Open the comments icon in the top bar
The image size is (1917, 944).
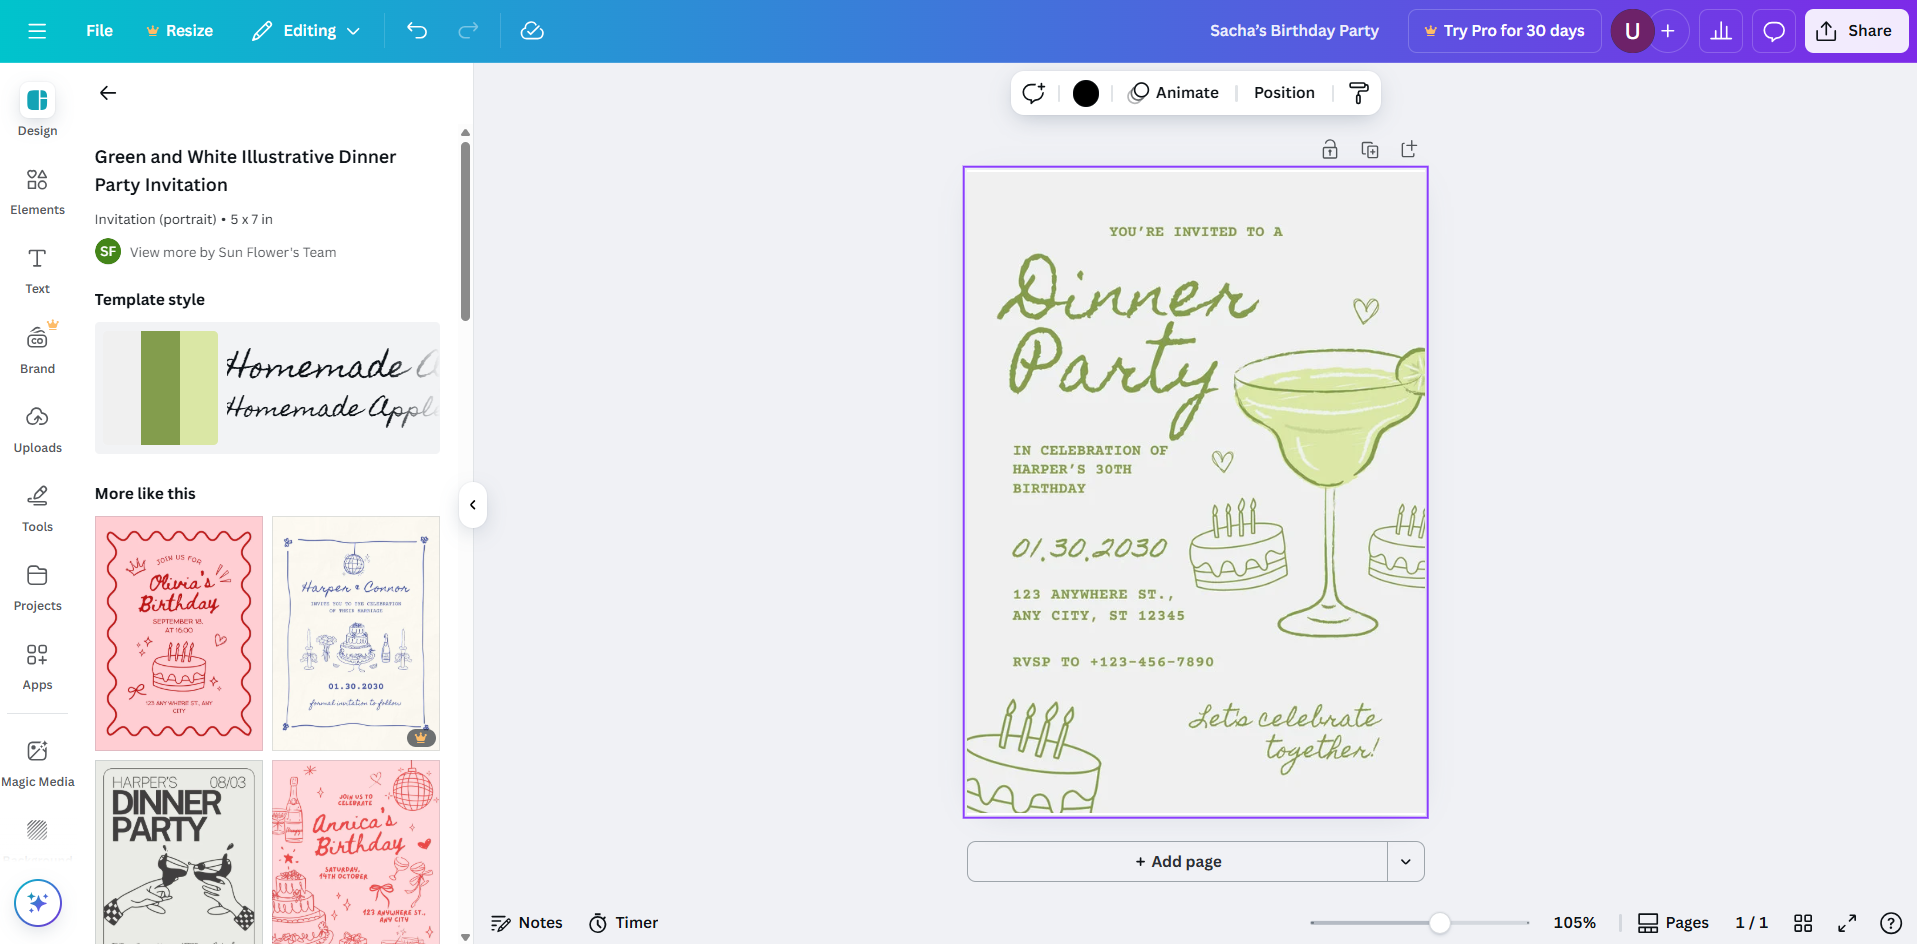coord(1773,31)
